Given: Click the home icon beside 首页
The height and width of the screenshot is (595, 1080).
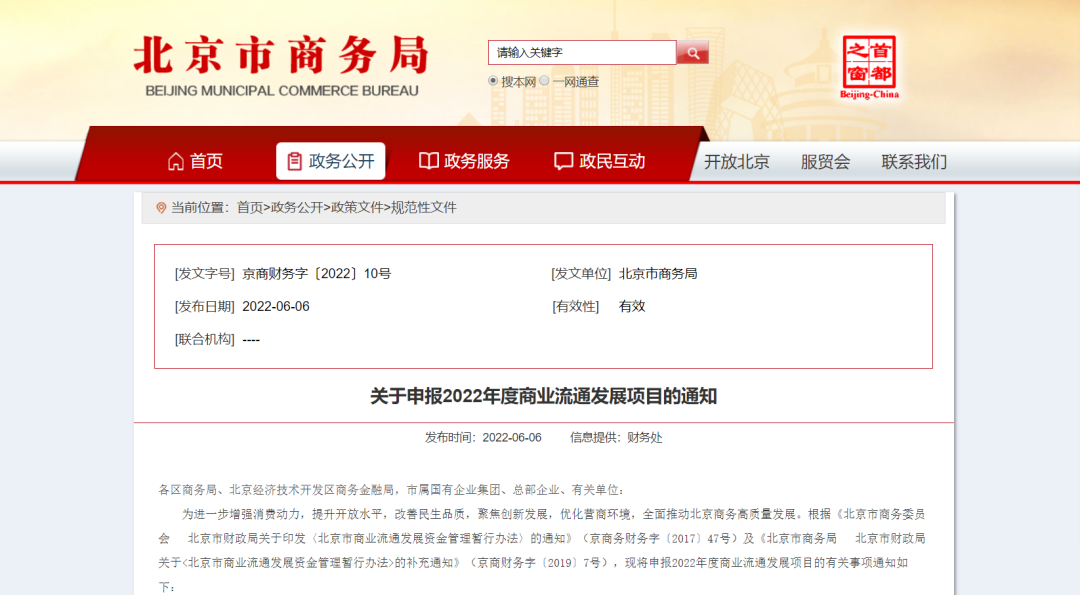Looking at the screenshot, I should click(176, 161).
